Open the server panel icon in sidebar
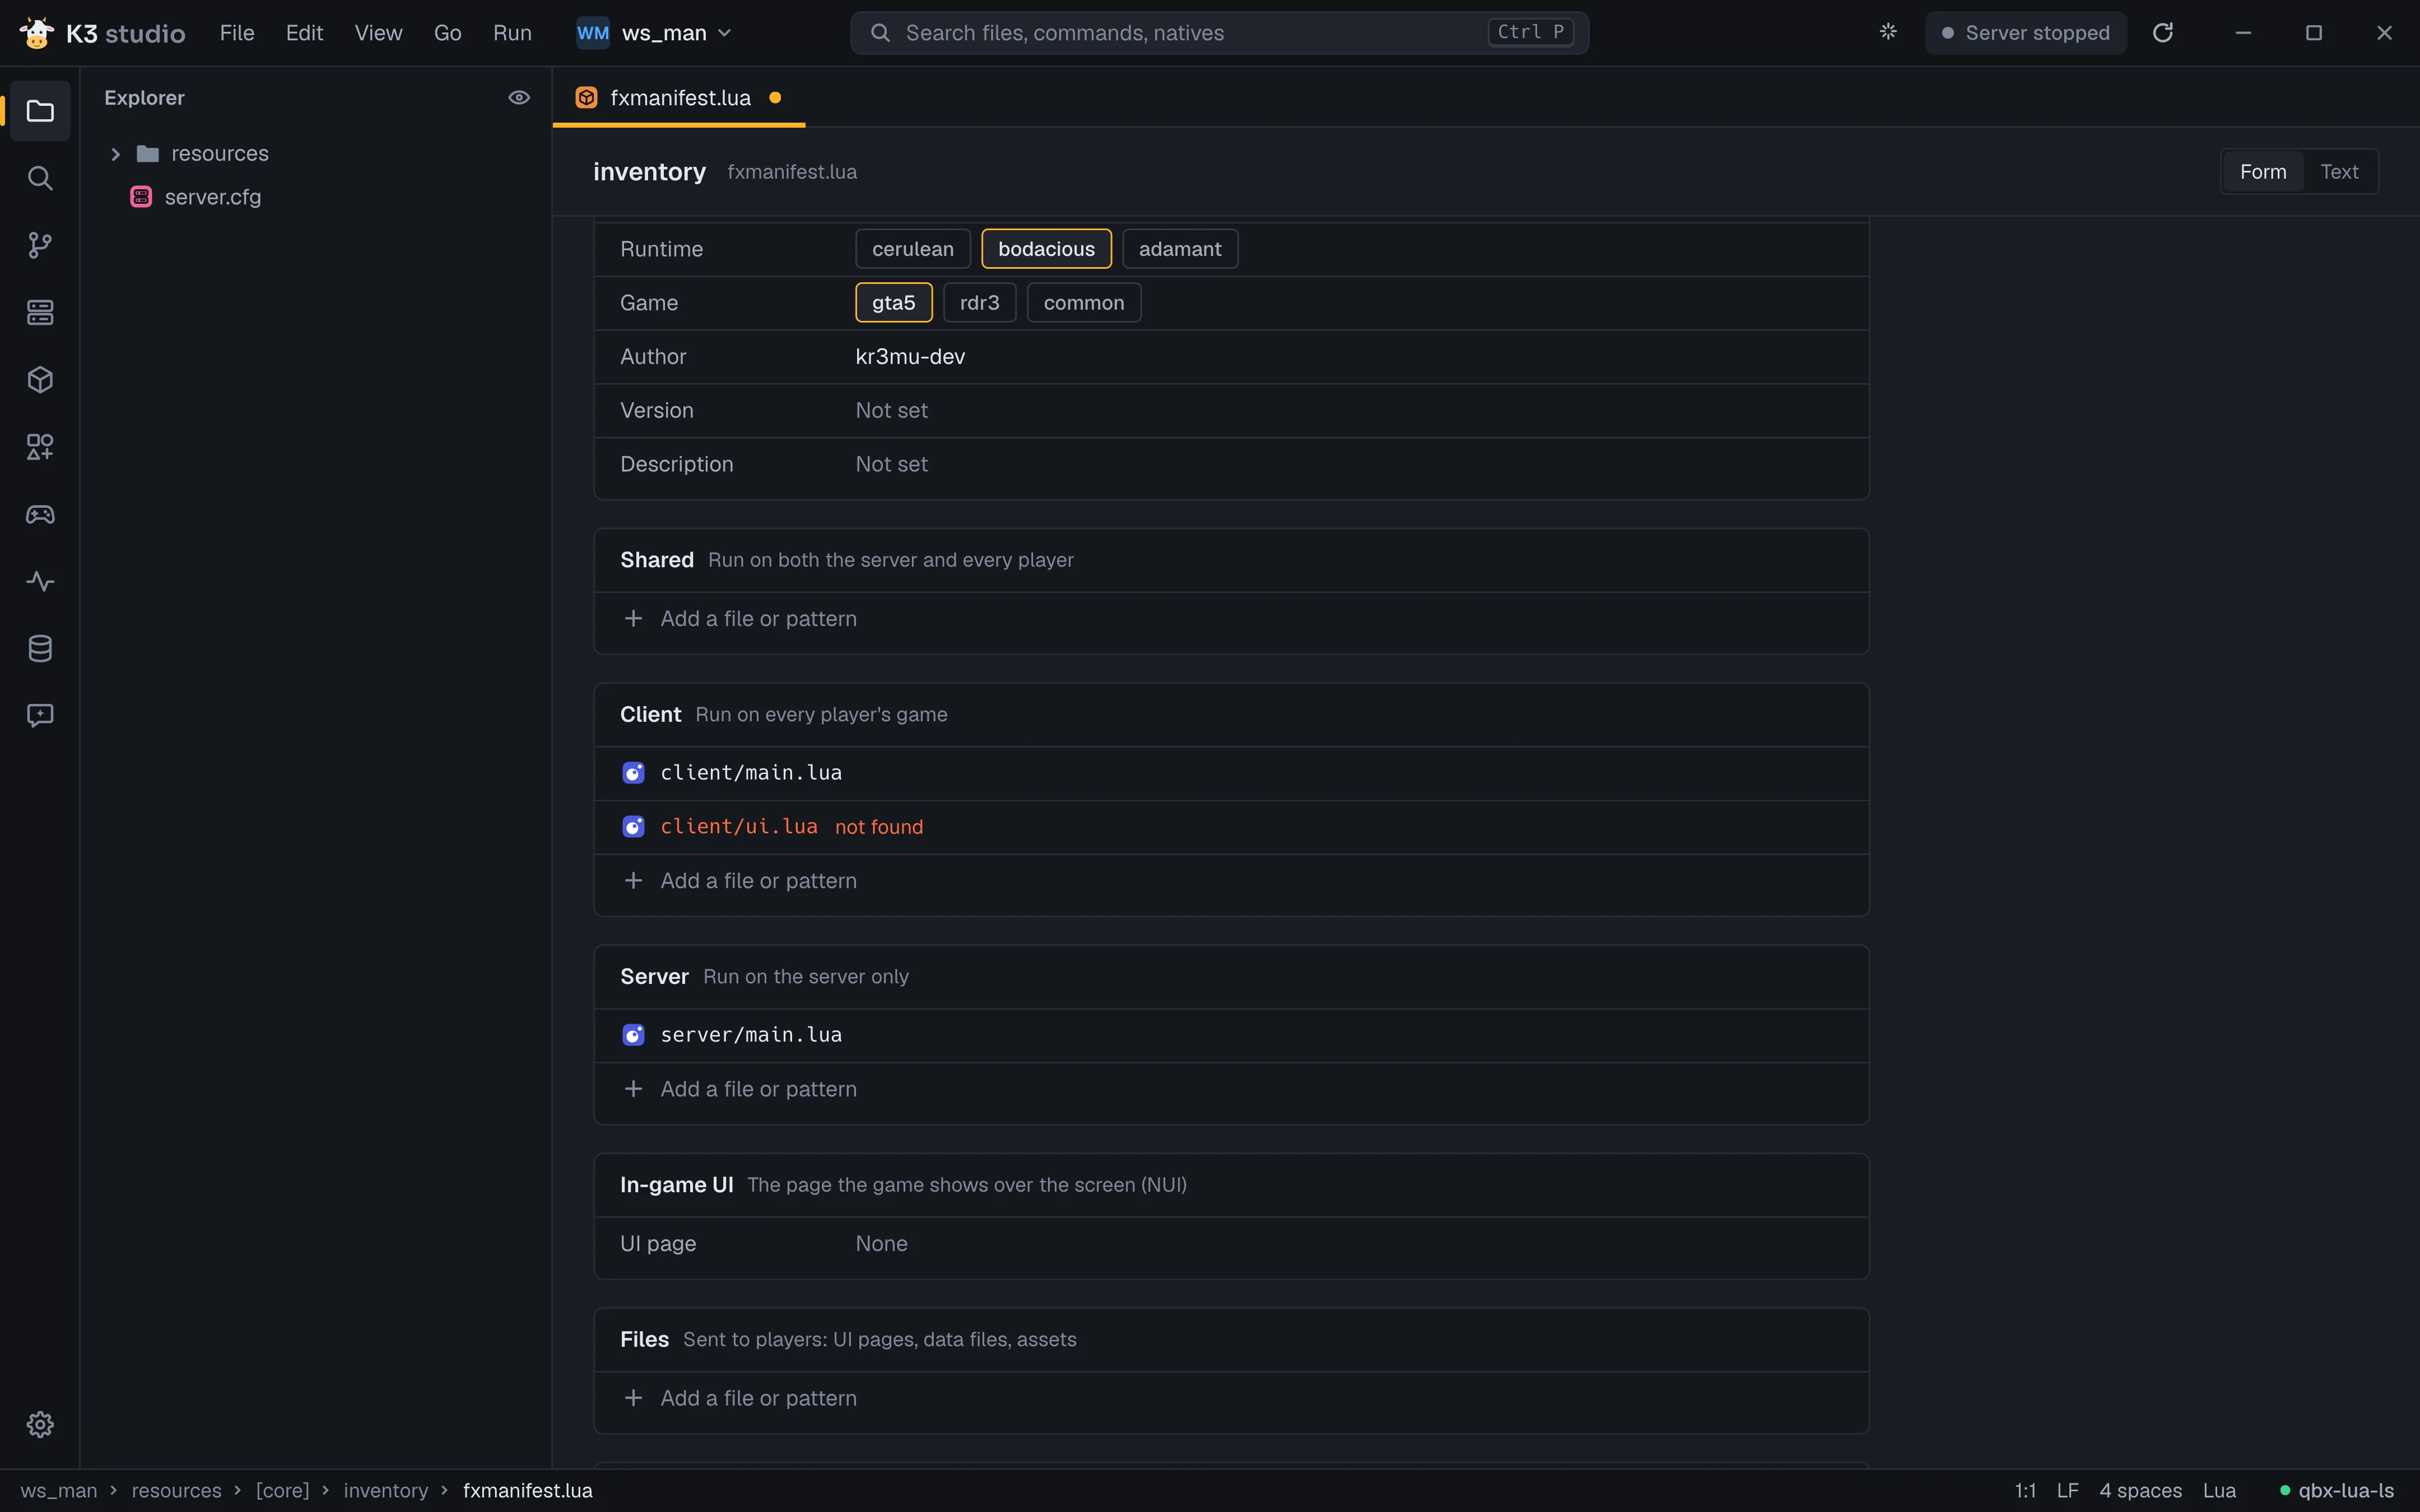2420x1512 pixels. (40, 312)
